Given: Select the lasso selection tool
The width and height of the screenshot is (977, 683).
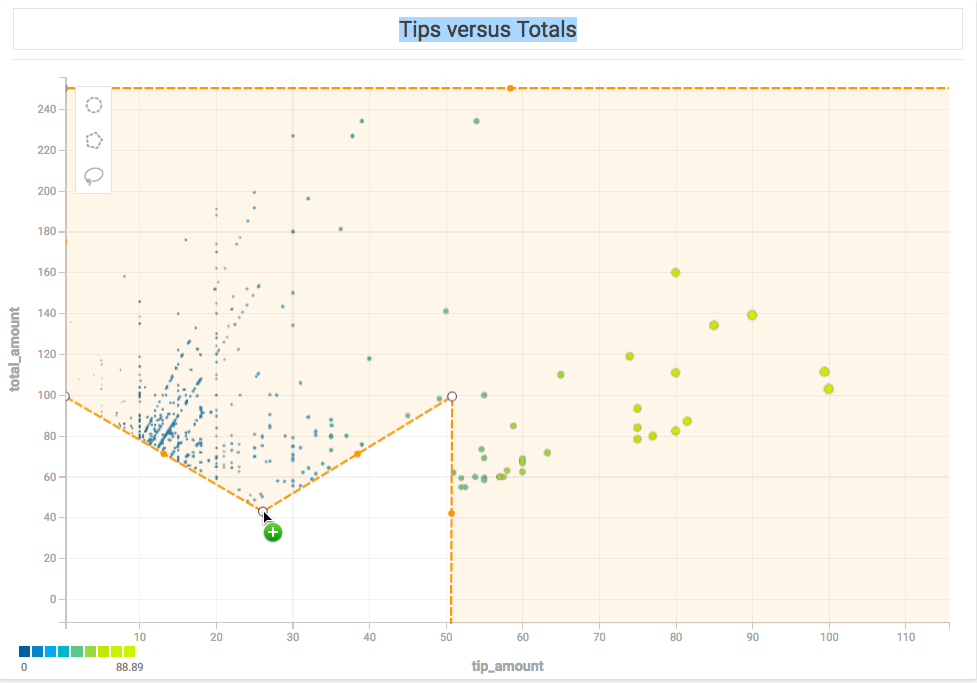Looking at the screenshot, I should [x=93, y=176].
